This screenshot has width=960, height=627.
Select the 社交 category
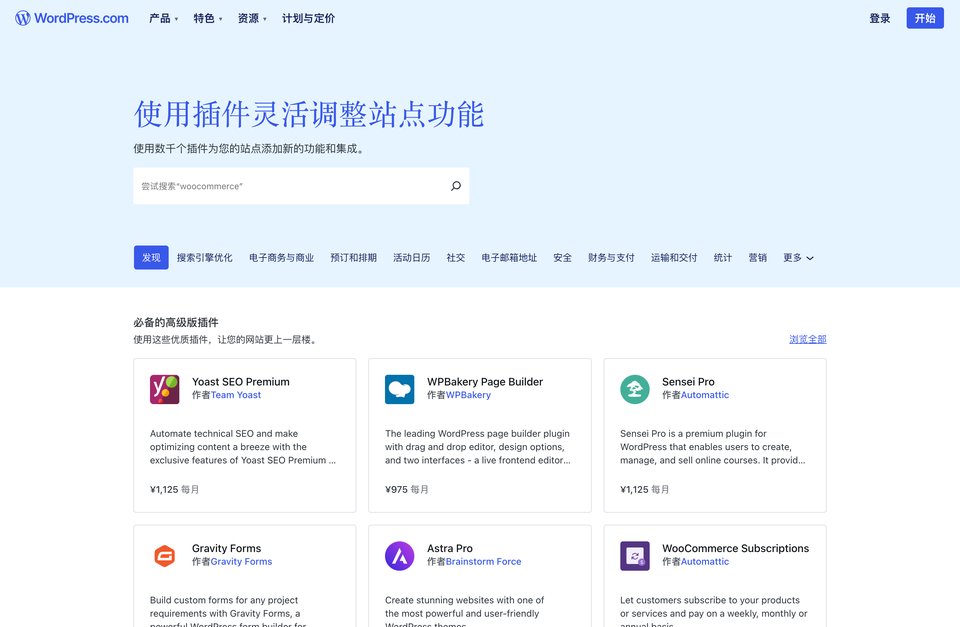pos(456,258)
